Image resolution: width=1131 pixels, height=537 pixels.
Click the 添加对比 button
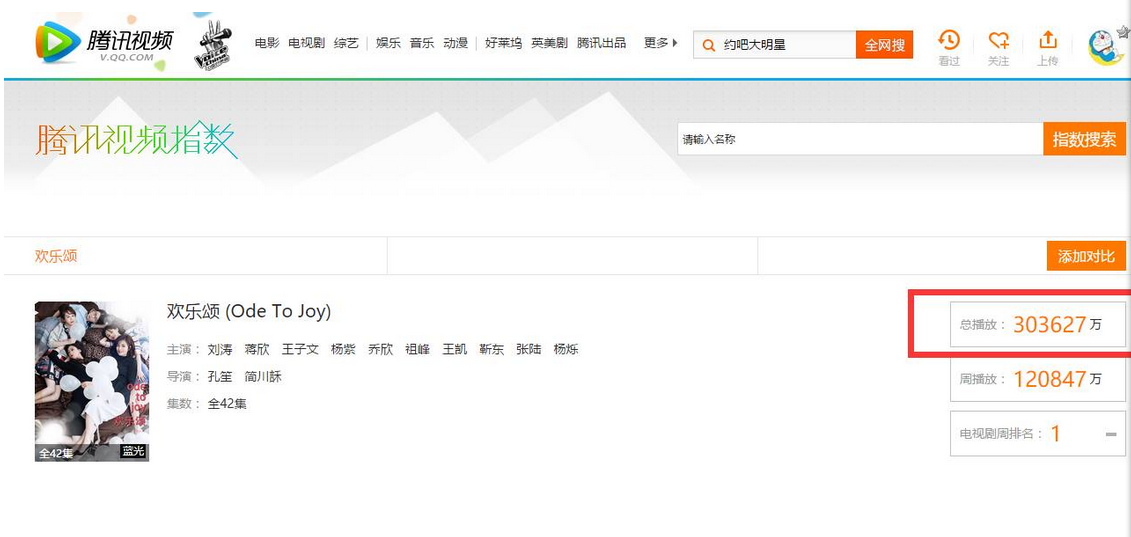coord(1086,256)
